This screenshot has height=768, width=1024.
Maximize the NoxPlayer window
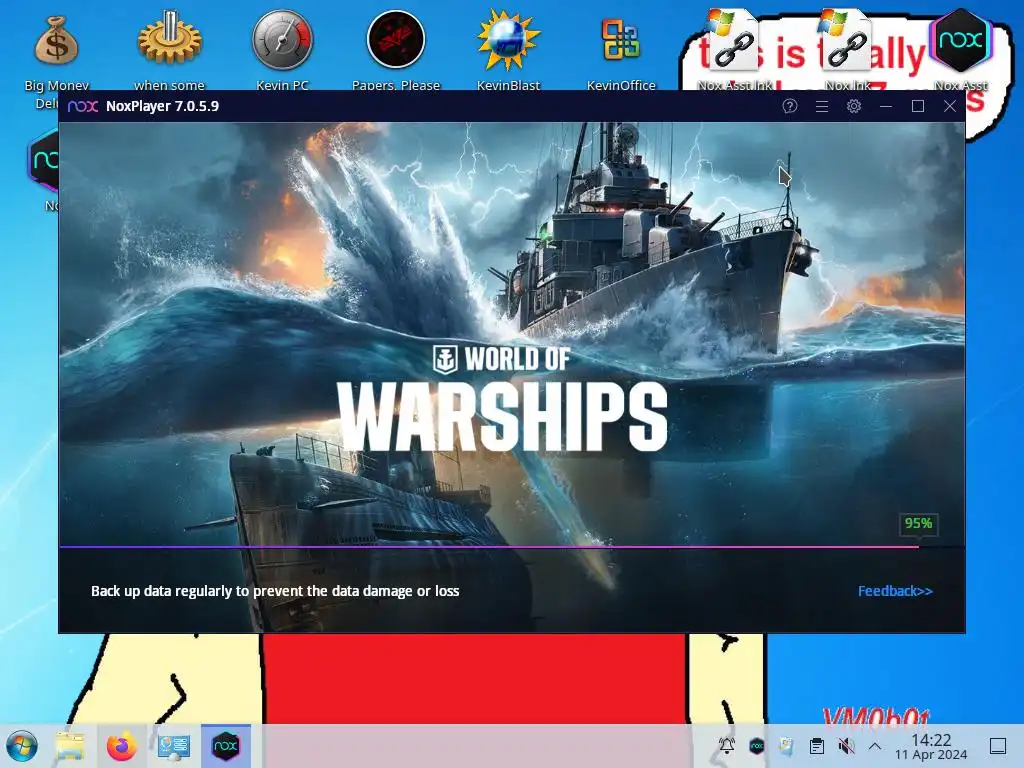pyautogui.click(x=918, y=106)
